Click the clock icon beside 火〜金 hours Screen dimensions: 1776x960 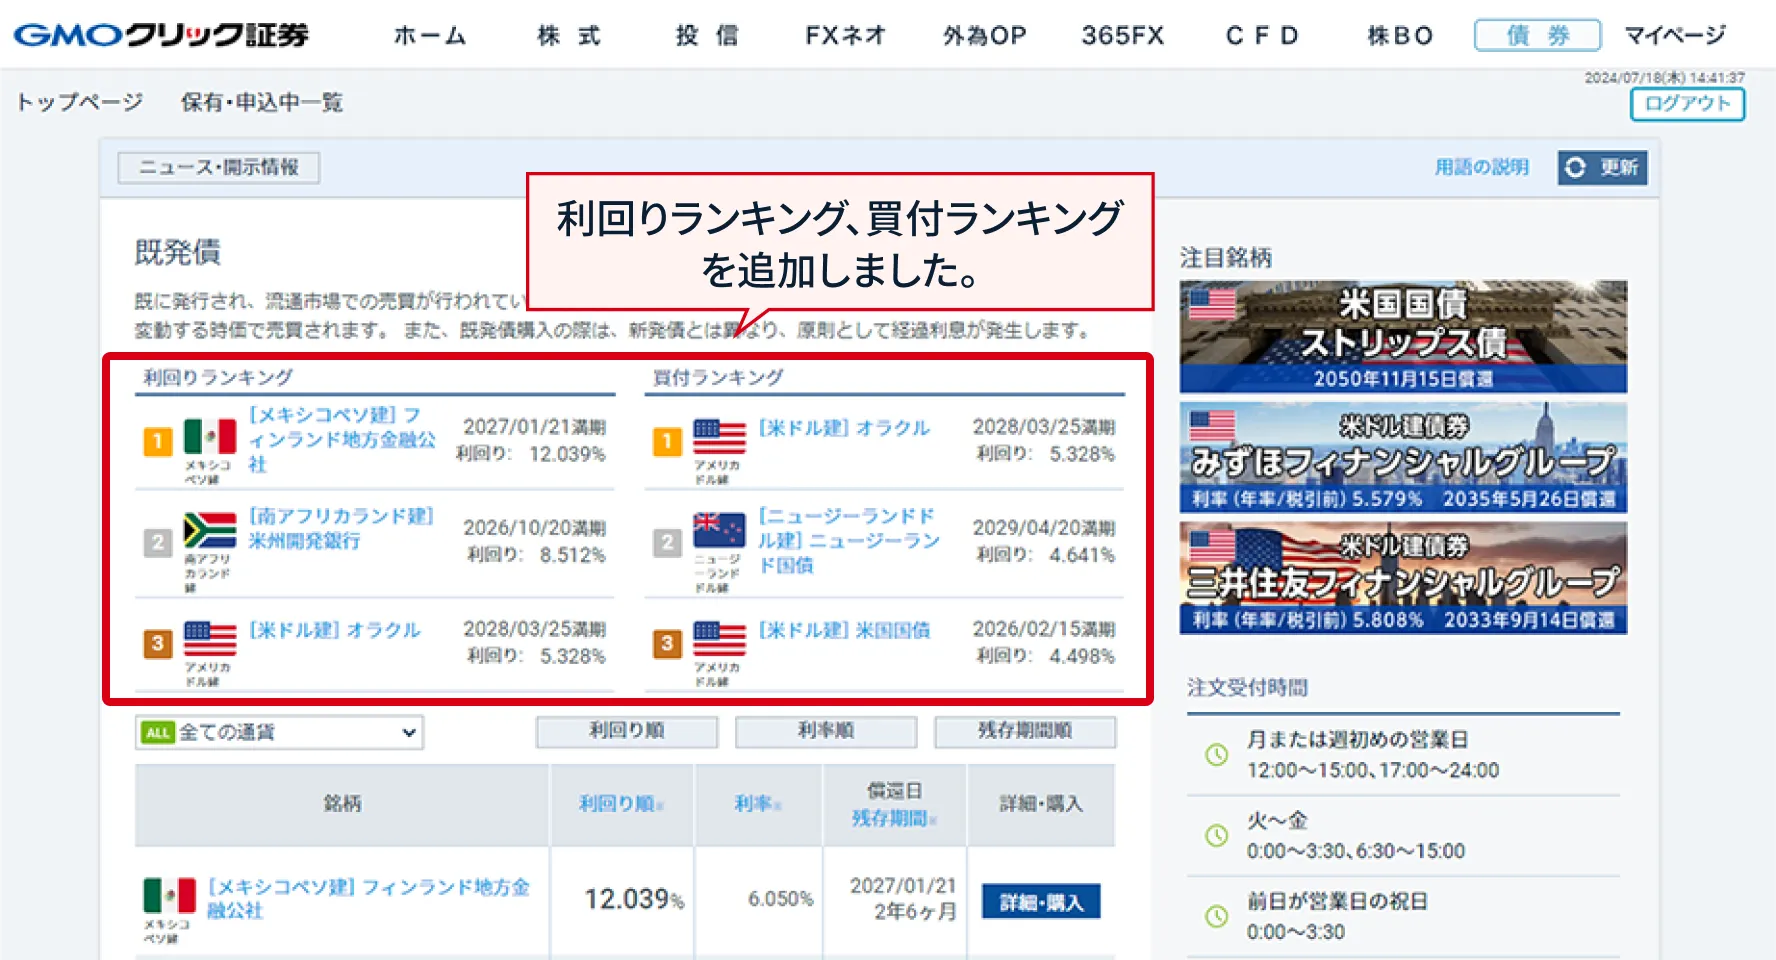pos(1216,835)
